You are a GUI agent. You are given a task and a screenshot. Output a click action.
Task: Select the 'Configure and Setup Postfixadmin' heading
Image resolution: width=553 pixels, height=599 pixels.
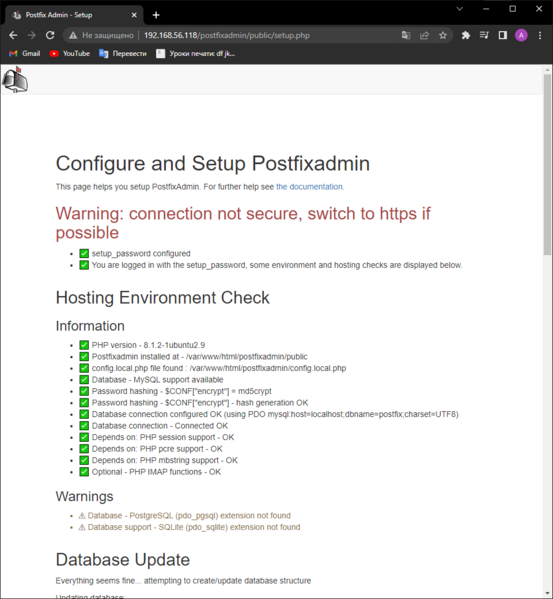point(213,164)
